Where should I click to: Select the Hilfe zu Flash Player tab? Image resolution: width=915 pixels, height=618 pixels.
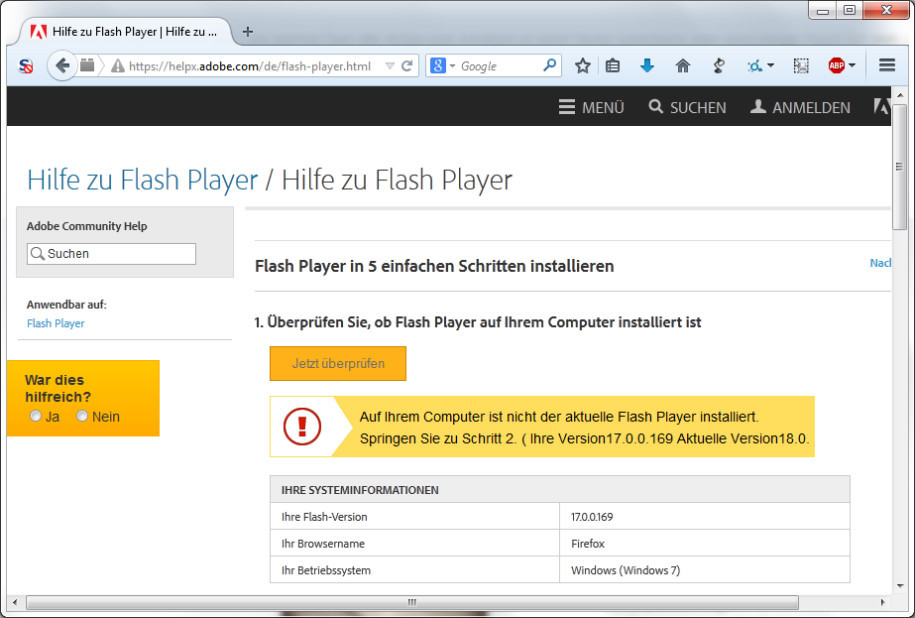pos(125,32)
